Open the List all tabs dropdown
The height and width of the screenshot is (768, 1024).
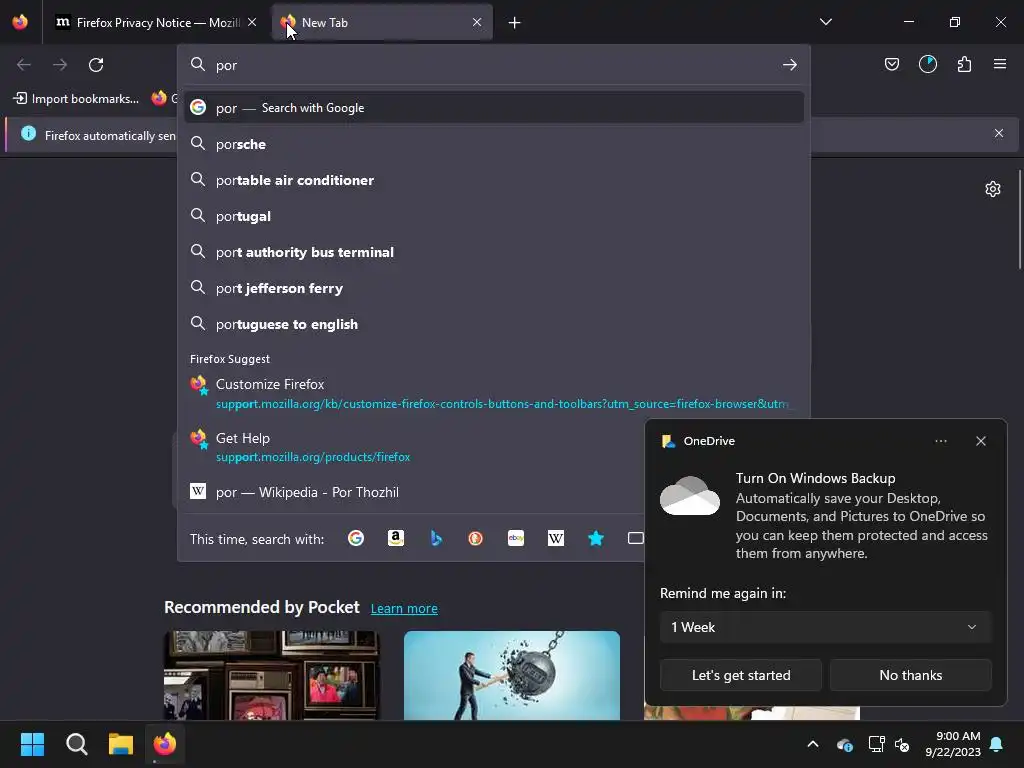click(x=825, y=22)
